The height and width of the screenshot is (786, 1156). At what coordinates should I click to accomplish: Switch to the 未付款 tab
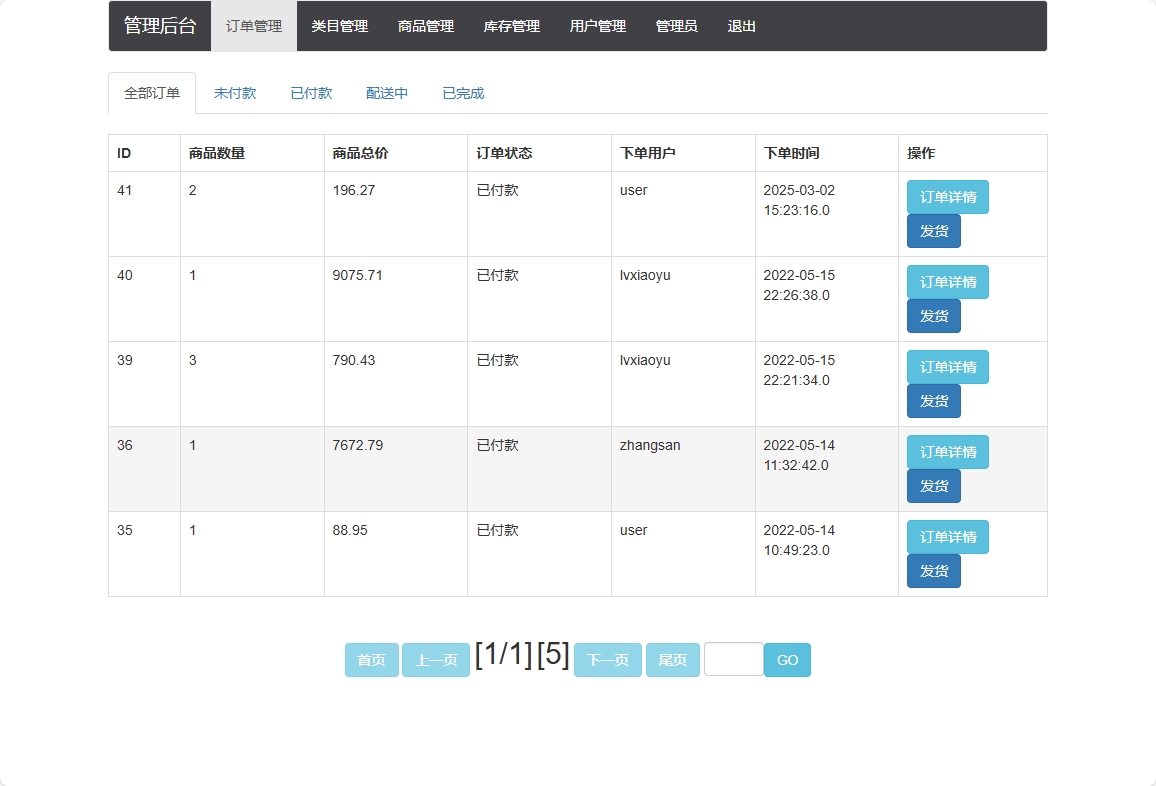point(235,93)
